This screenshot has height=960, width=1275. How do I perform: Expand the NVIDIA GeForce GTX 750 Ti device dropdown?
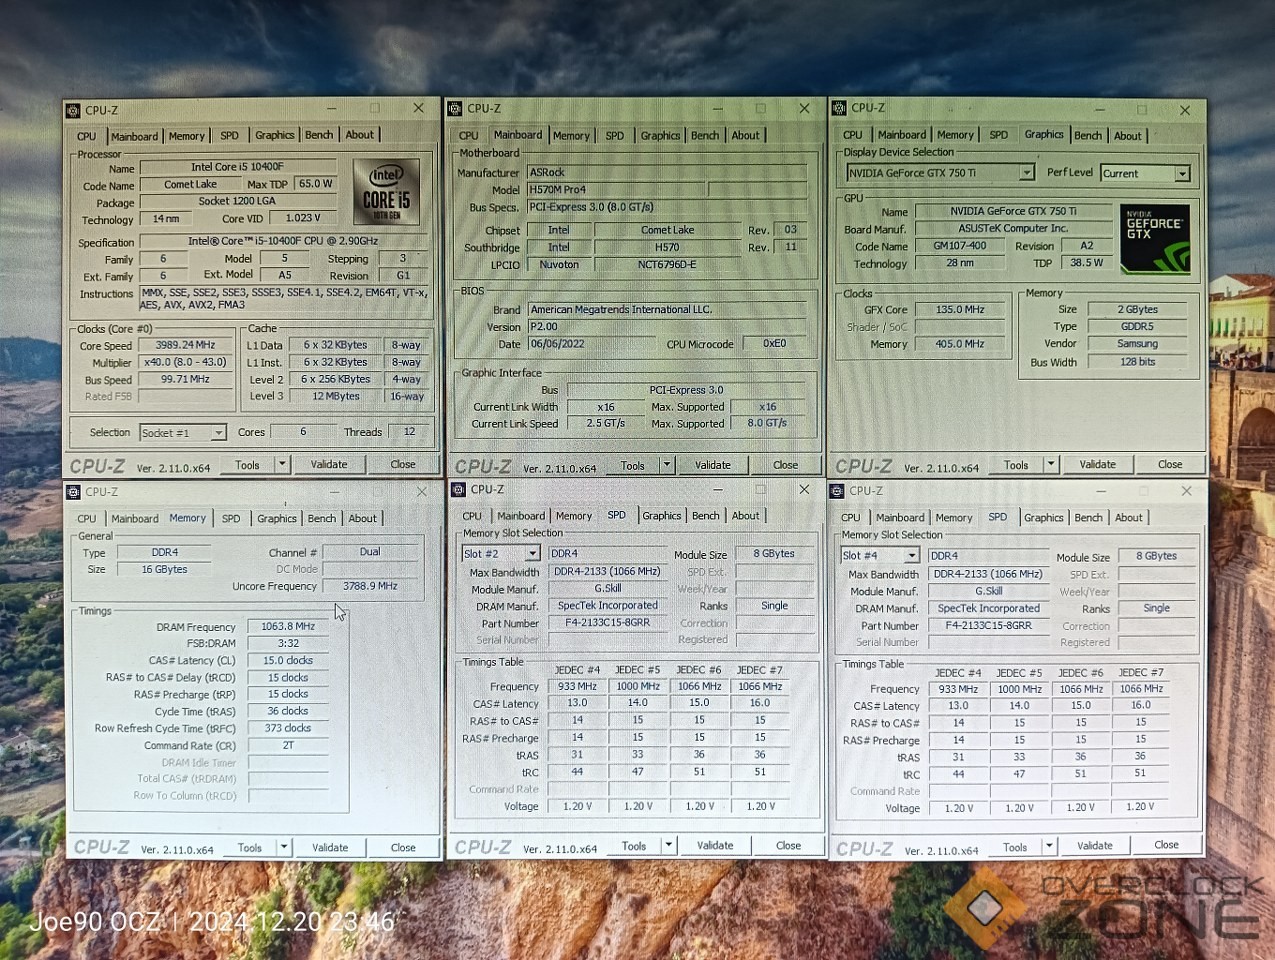[1026, 173]
